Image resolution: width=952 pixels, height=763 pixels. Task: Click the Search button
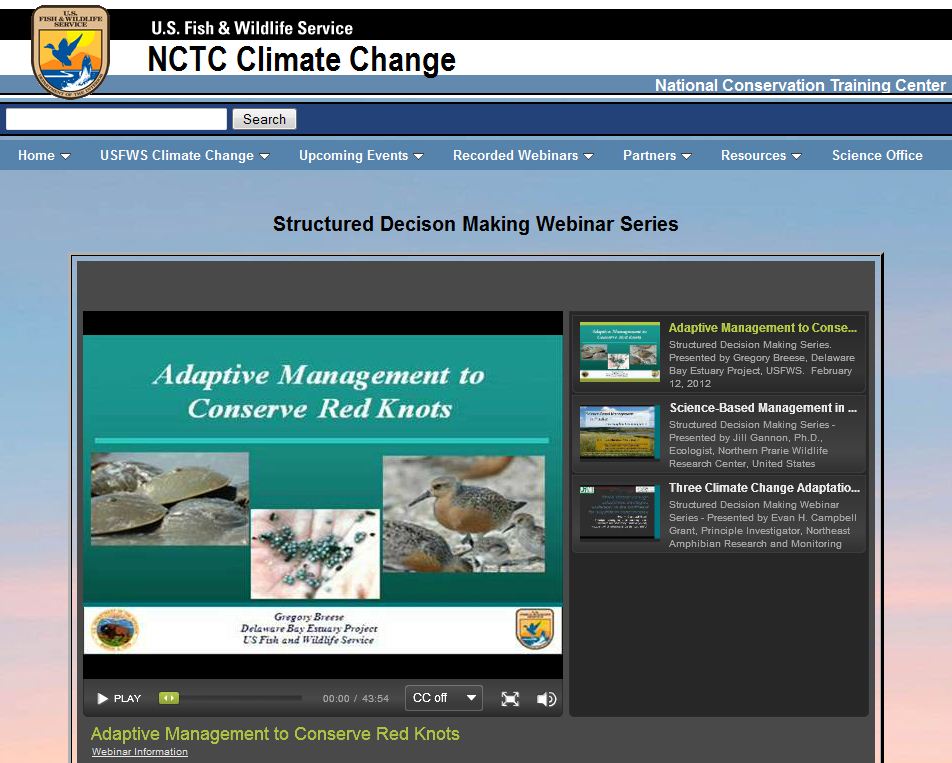coord(264,119)
